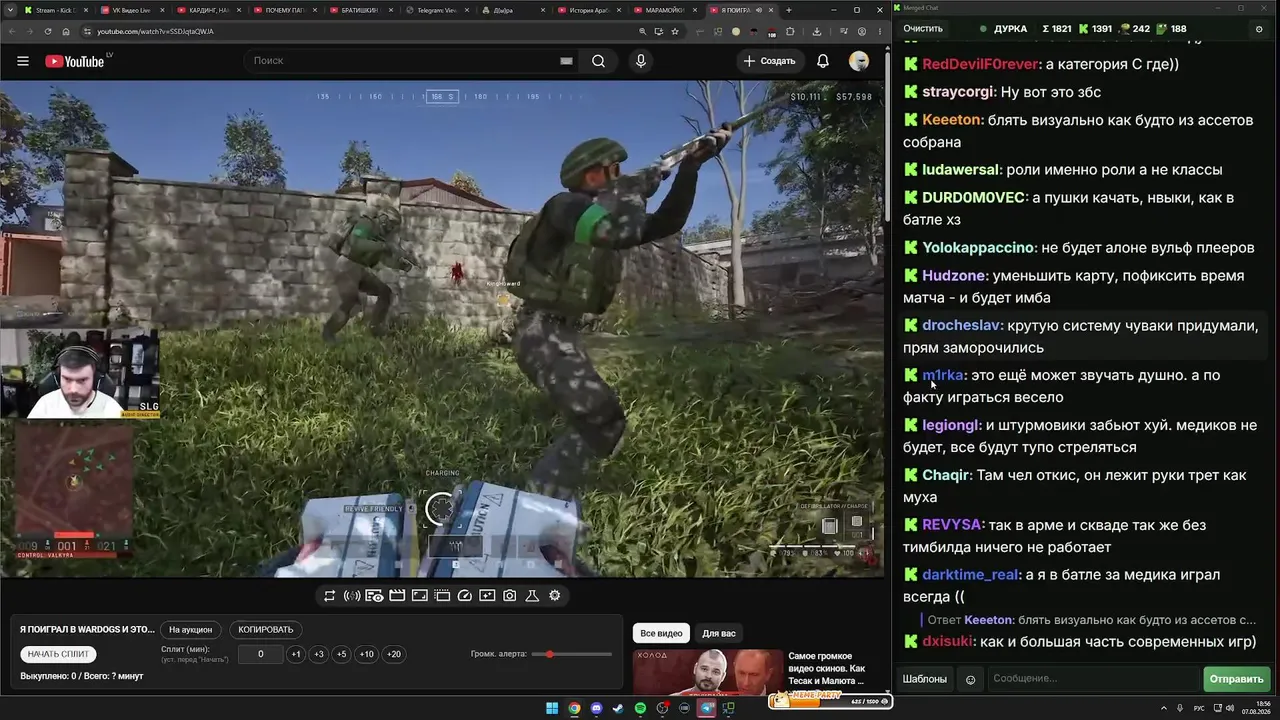The width and height of the screenshot is (1280, 720).
Task: Click the dashed-frame window icon under the video
Action: pos(442,596)
